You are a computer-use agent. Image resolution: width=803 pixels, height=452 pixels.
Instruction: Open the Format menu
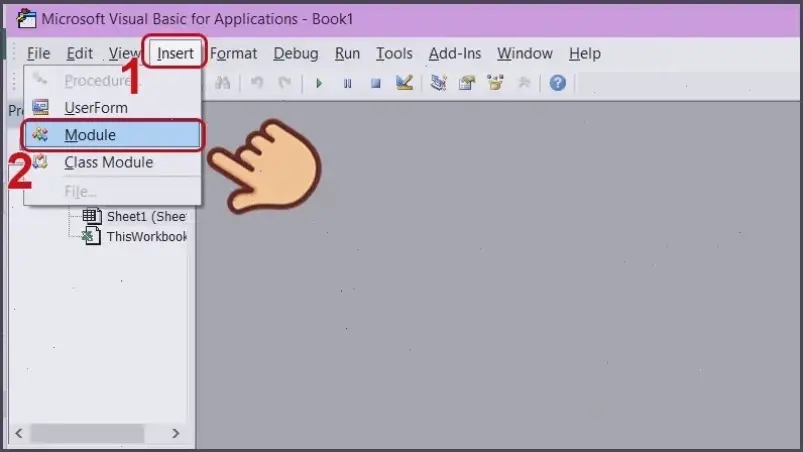coord(234,53)
